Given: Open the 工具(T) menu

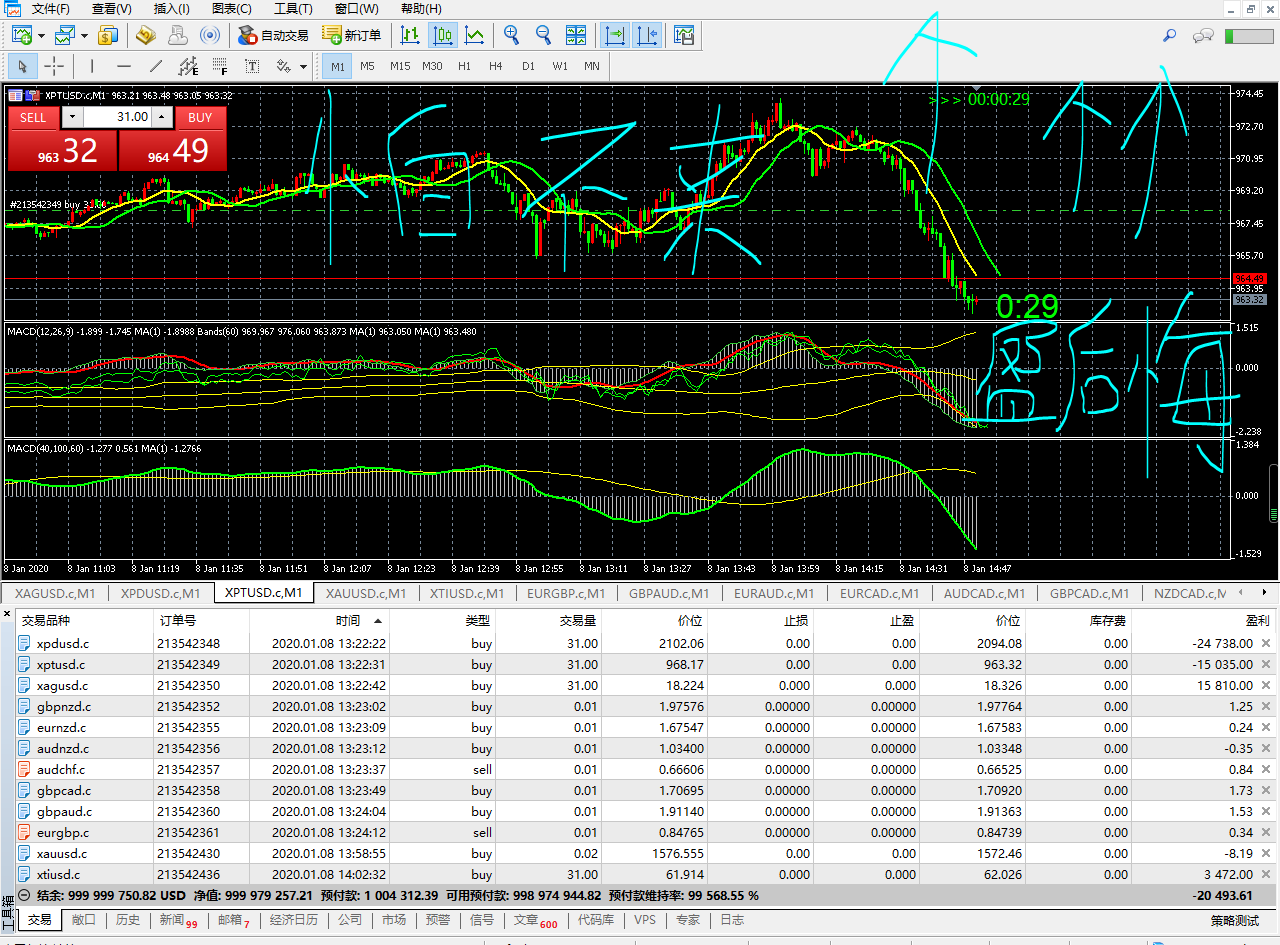Looking at the screenshot, I should pyautogui.click(x=294, y=8).
